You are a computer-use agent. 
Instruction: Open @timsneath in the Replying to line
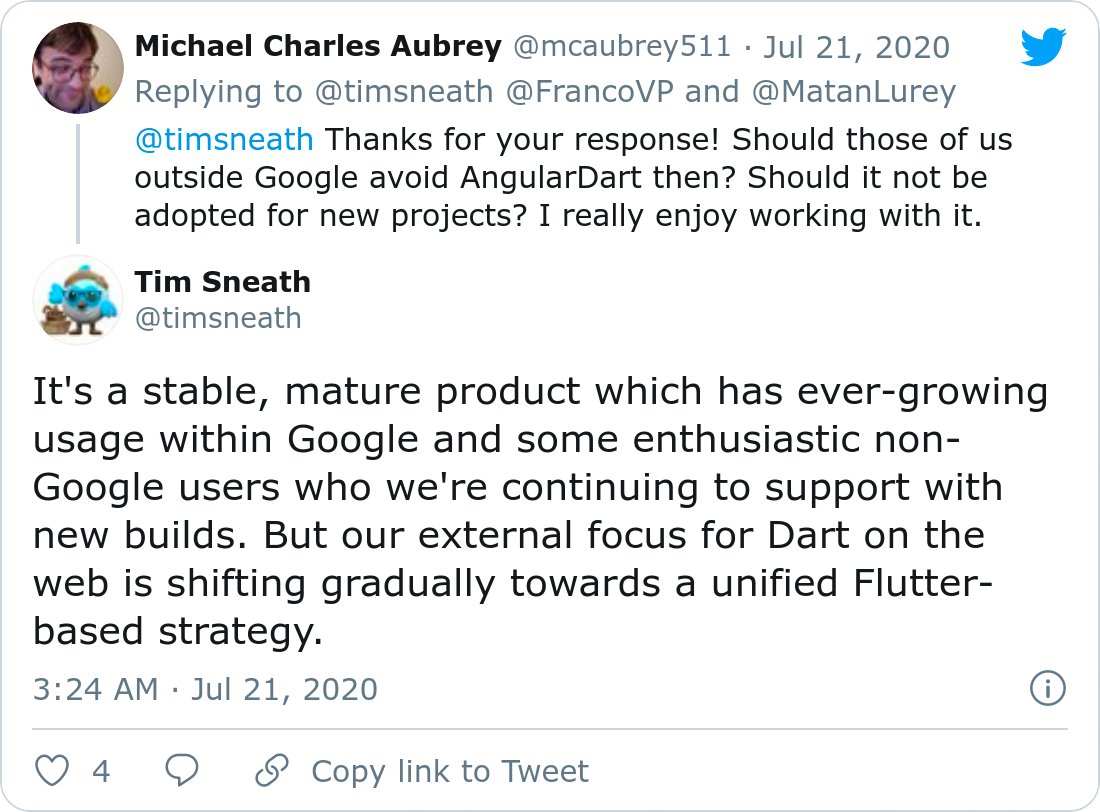404,92
